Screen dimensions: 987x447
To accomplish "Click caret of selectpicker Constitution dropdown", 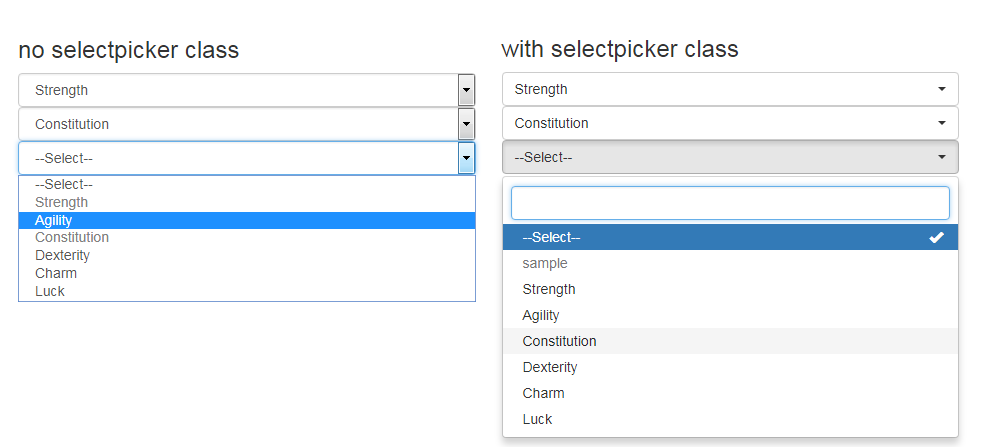I will point(942,123).
